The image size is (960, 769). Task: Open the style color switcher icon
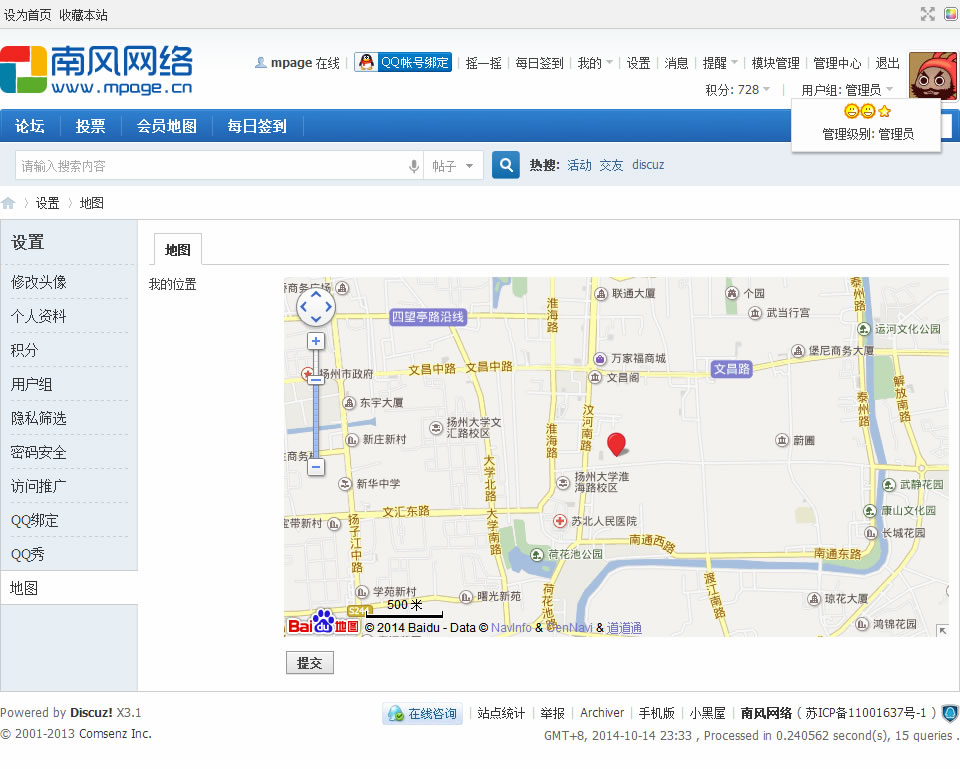point(949,14)
